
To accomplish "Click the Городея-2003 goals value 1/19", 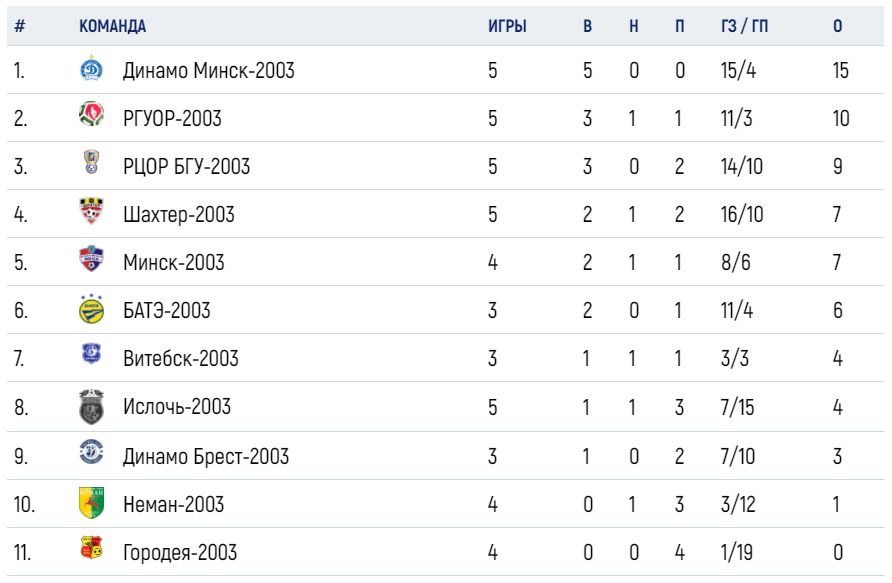I will coord(737,552).
